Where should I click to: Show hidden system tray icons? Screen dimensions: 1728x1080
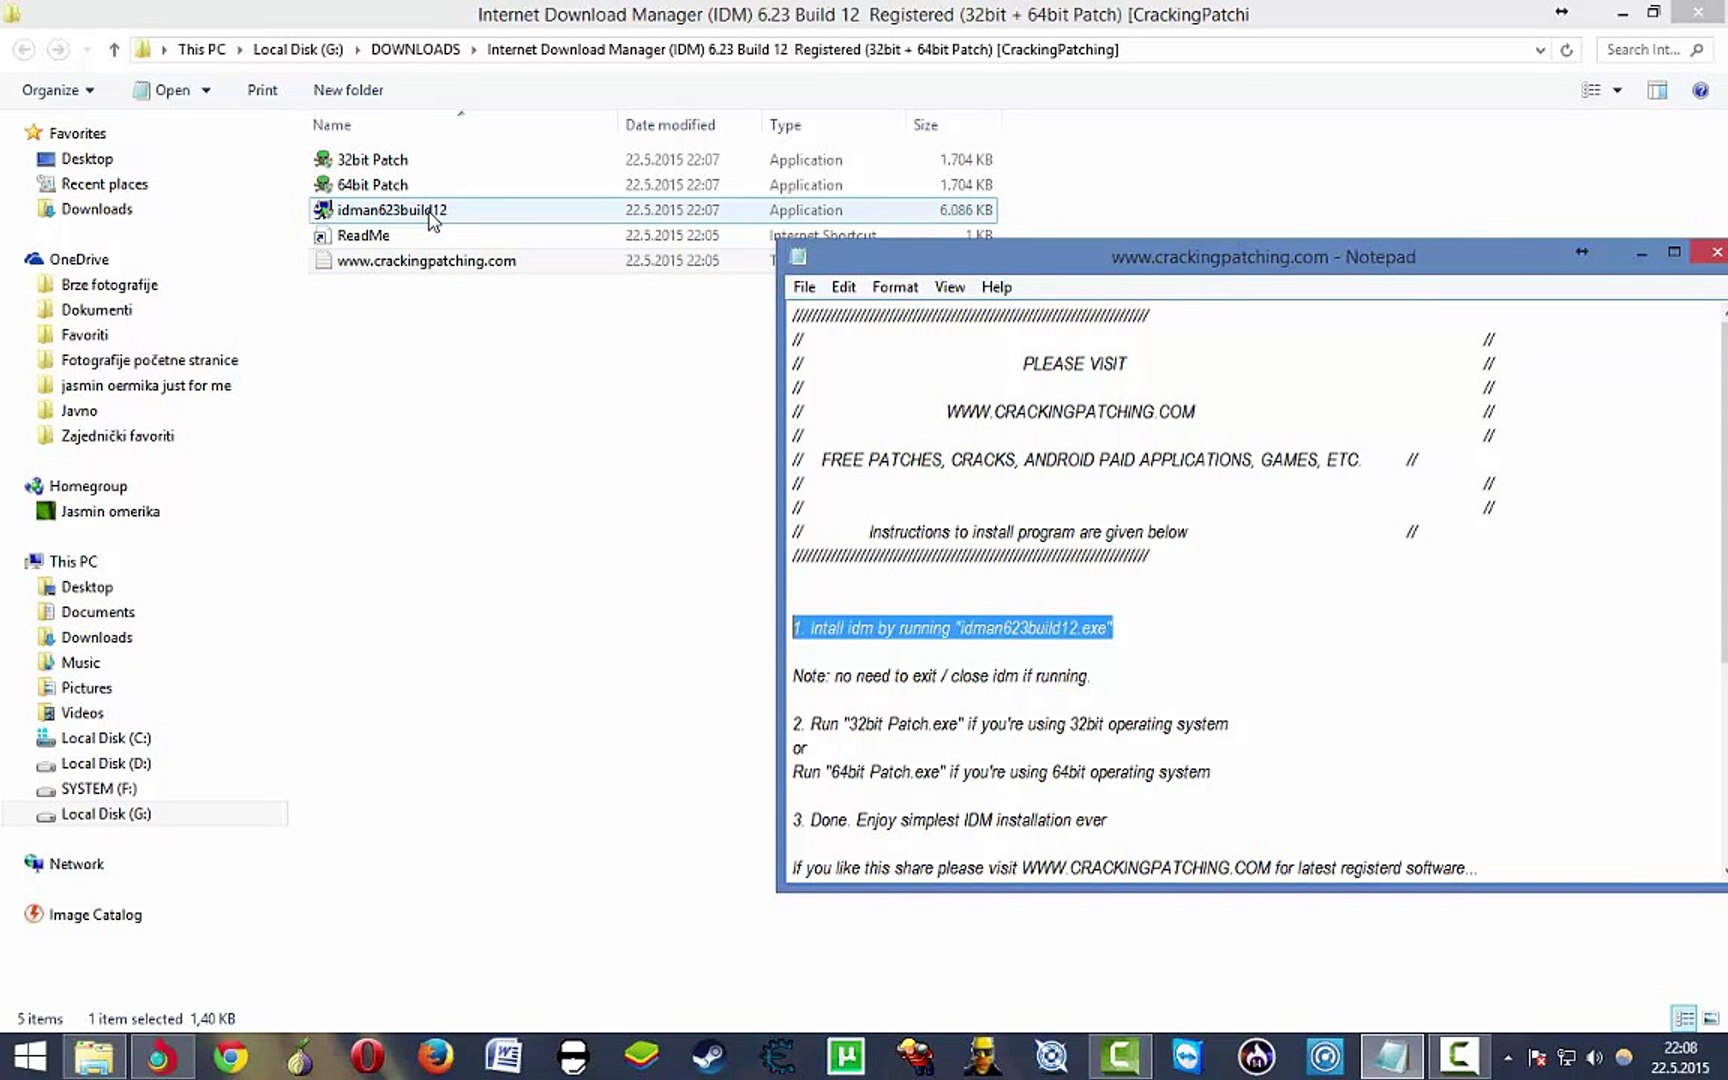click(x=1508, y=1057)
